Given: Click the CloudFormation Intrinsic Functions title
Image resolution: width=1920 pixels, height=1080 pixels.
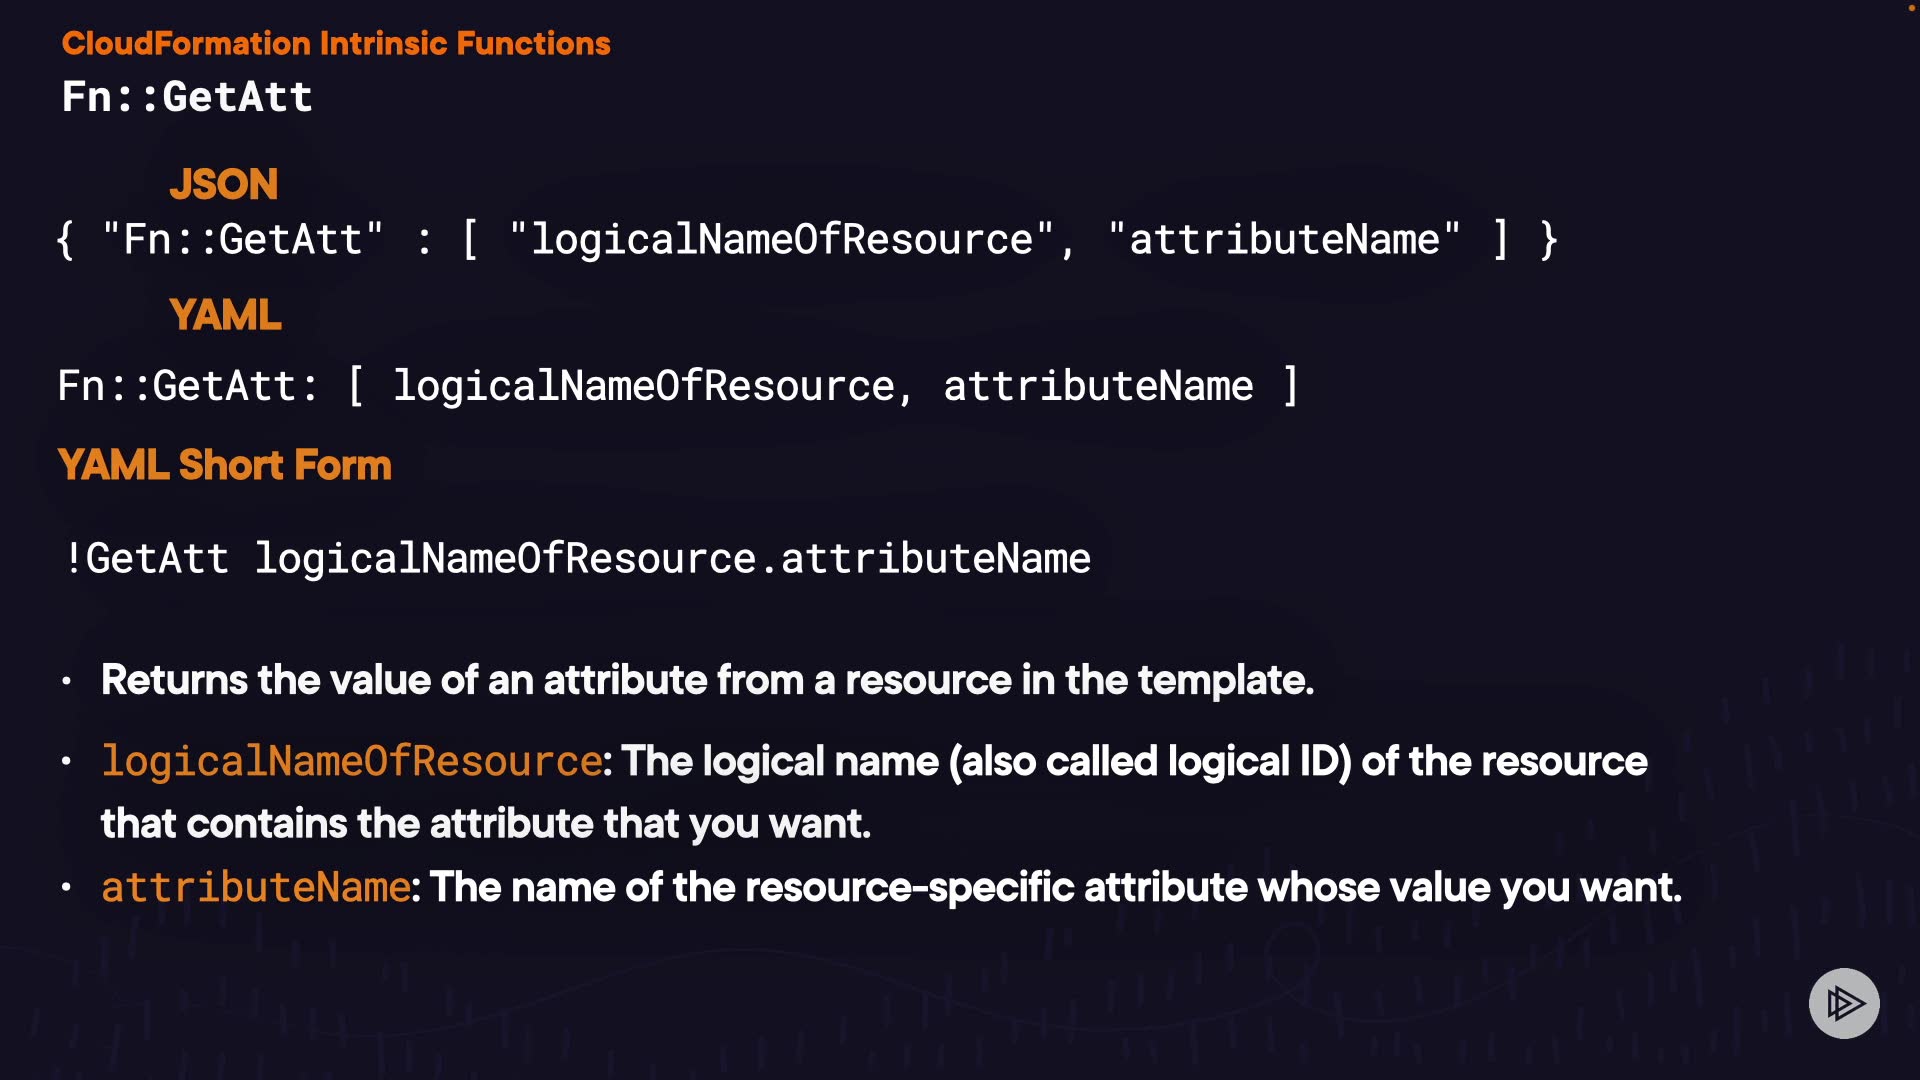Looking at the screenshot, I should [x=336, y=43].
